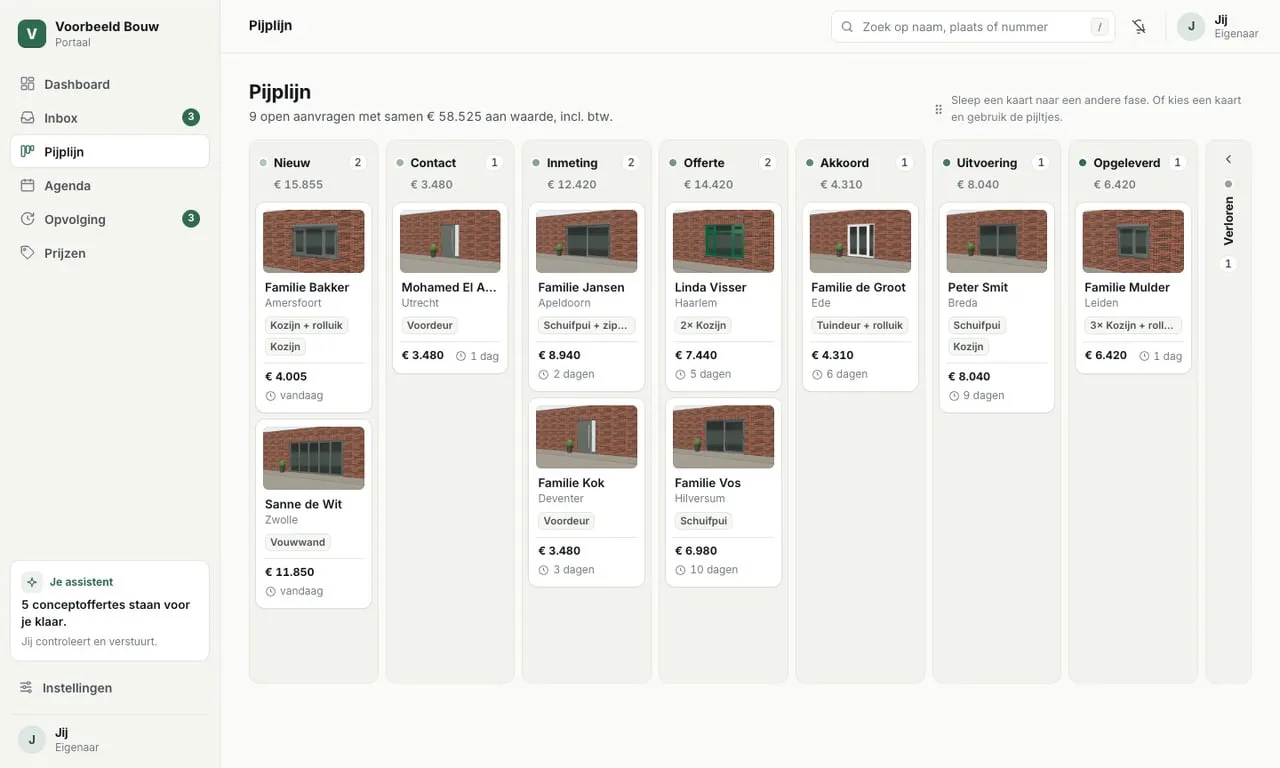Open the 5 conceptoffertes assistant message
The height and width of the screenshot is (768, 1280).
[x=110, y=613]
